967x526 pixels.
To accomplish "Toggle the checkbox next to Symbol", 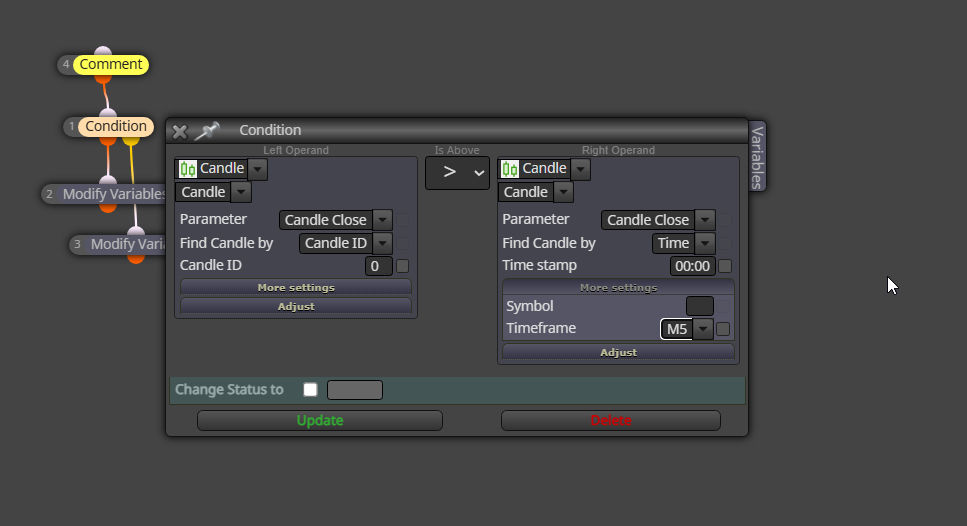I will pyautogui.click(x=723, y=306).
